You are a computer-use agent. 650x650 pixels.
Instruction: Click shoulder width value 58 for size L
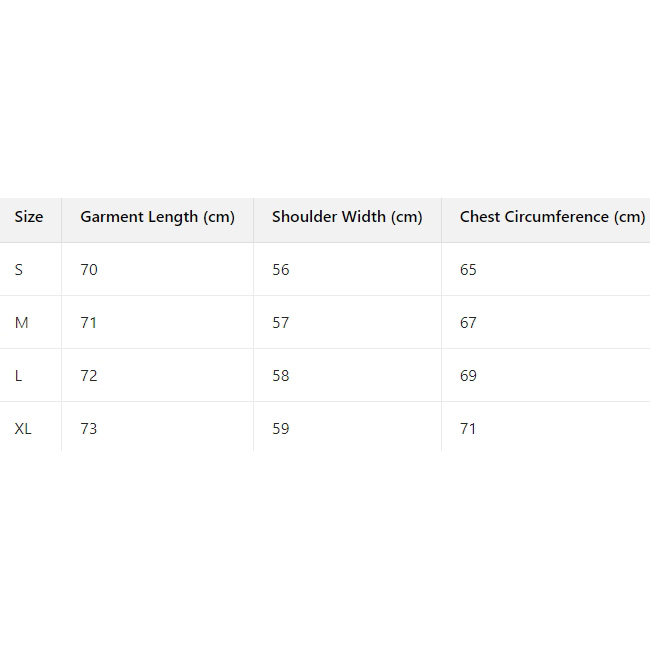(281, 376)
